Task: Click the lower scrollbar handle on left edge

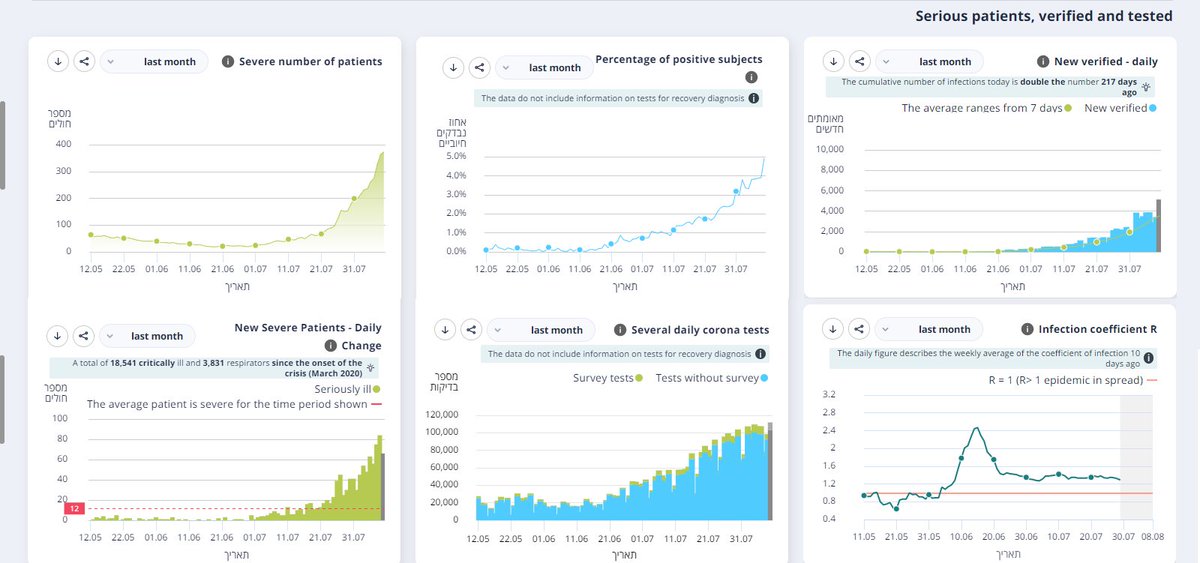Action: 2,399
